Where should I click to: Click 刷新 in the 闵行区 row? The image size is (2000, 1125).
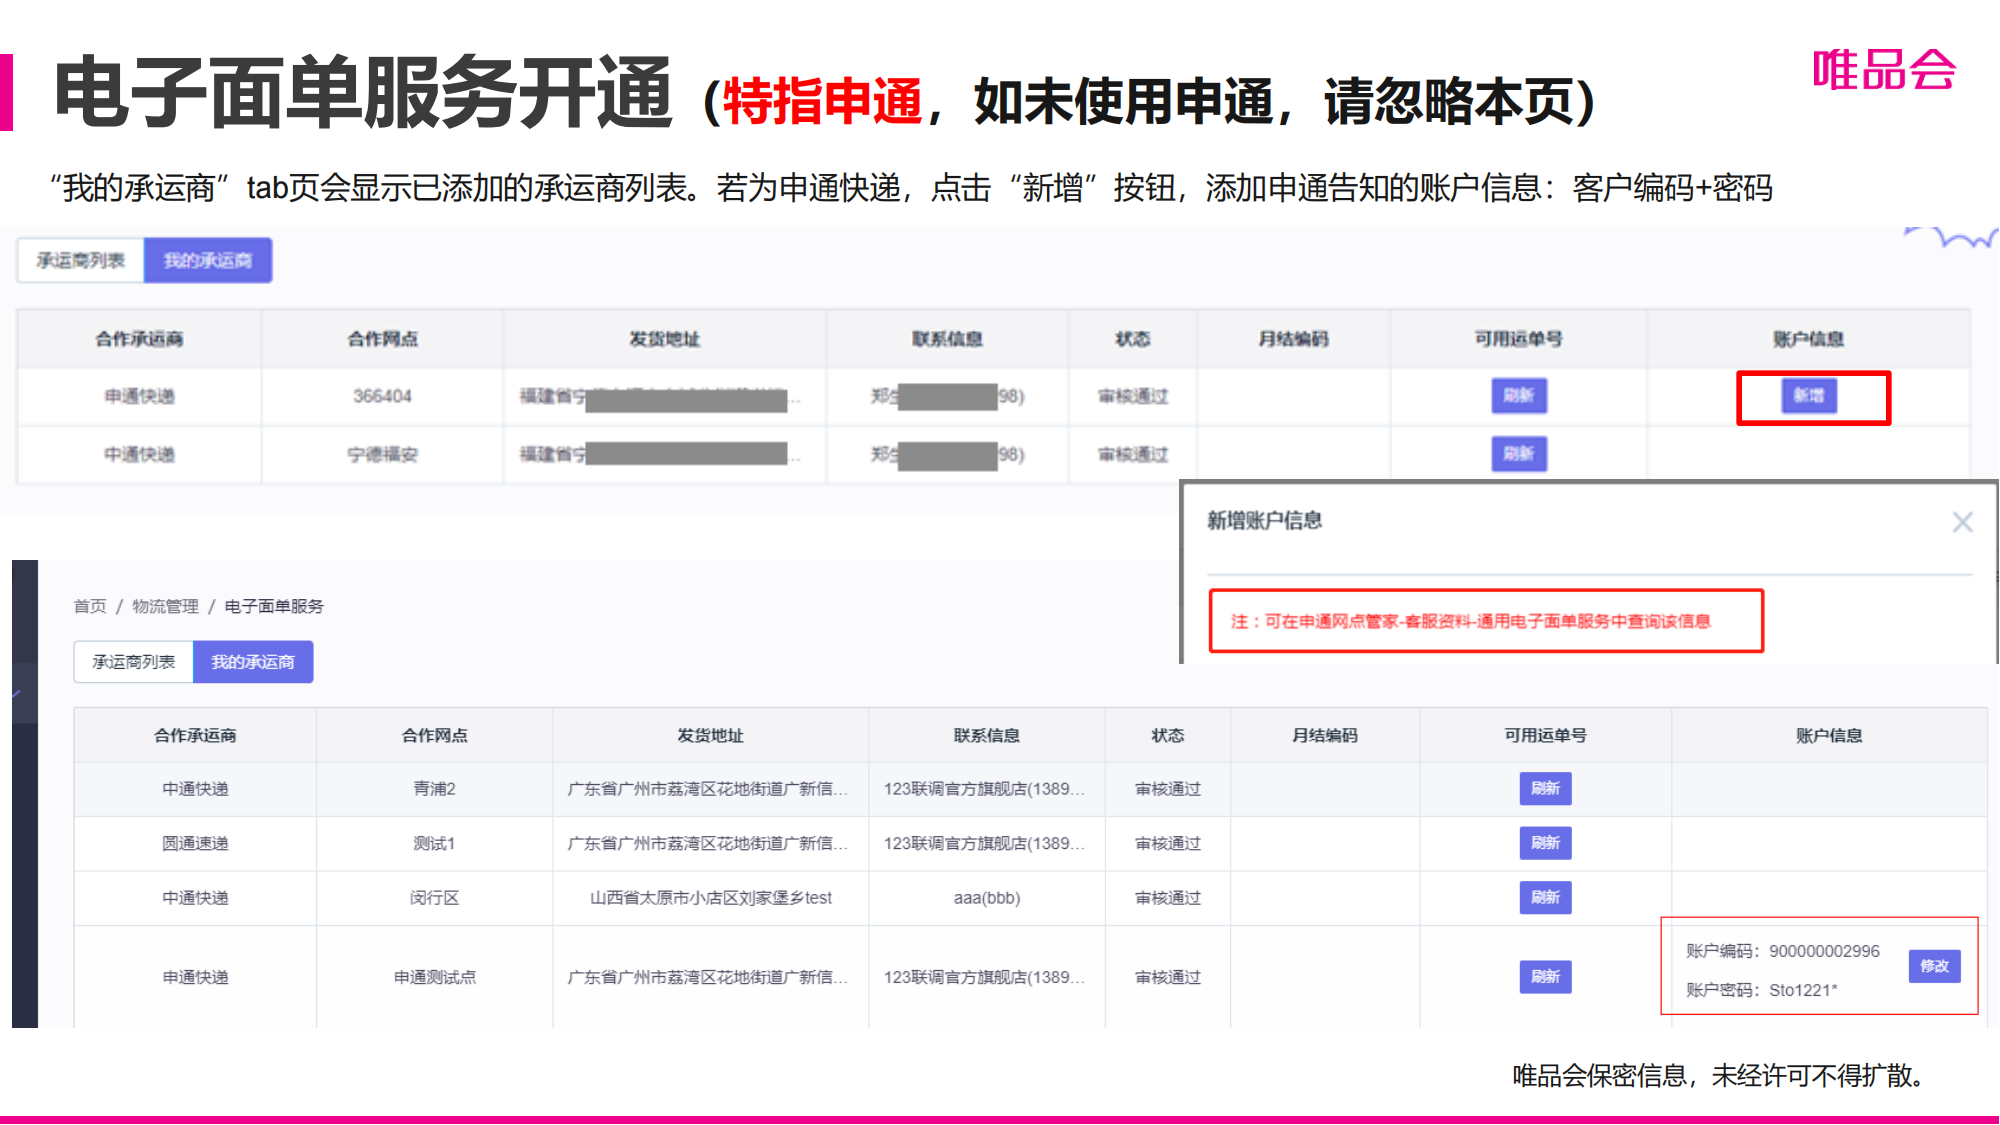click(1545, 898)
